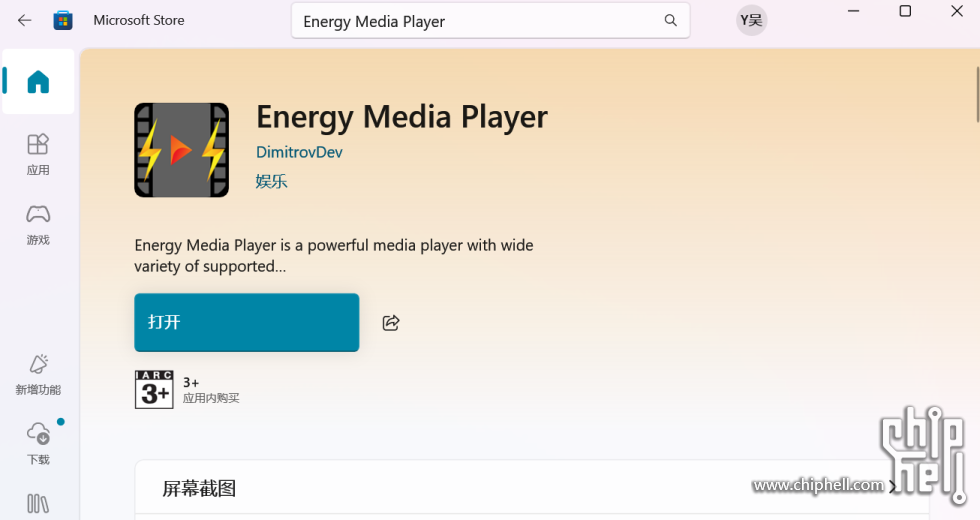The height and width of the screenshot is (520, 980).
Task: Click the IARC 3+ rating badge
Action: 154,389
